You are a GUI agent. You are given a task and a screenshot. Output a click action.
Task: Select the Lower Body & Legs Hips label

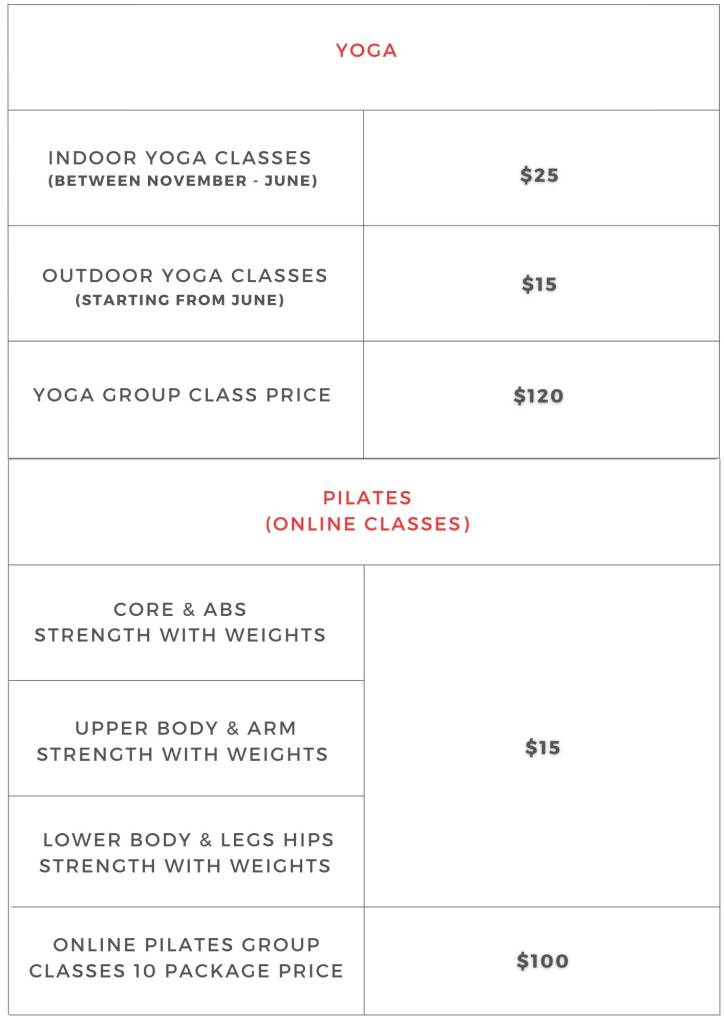coord(188,840)
